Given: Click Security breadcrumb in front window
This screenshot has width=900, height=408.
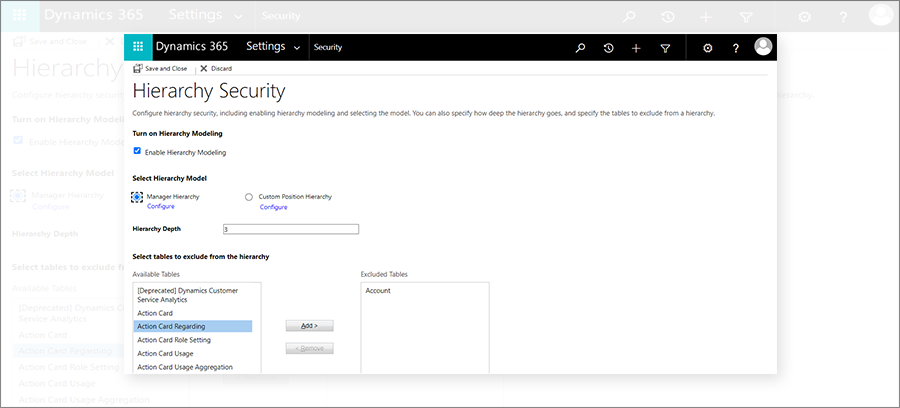Looking at the screenshot, I should tap(328, 48).
